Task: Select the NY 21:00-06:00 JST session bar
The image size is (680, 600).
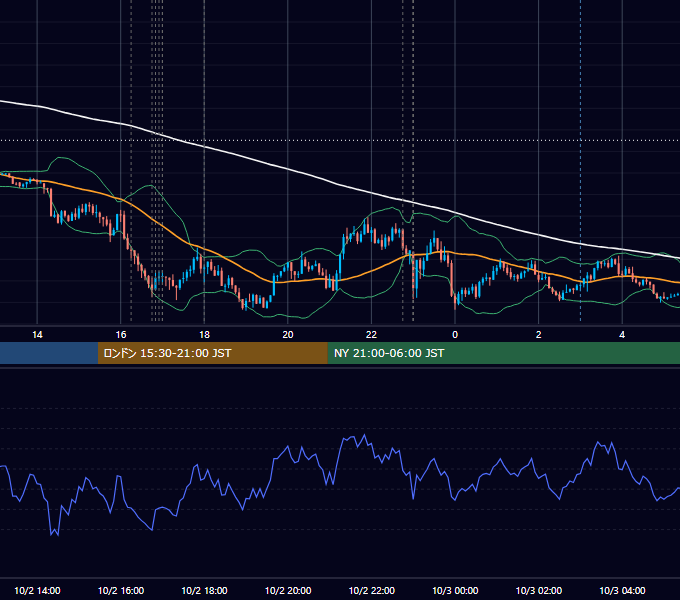Action: pos(503,353)
